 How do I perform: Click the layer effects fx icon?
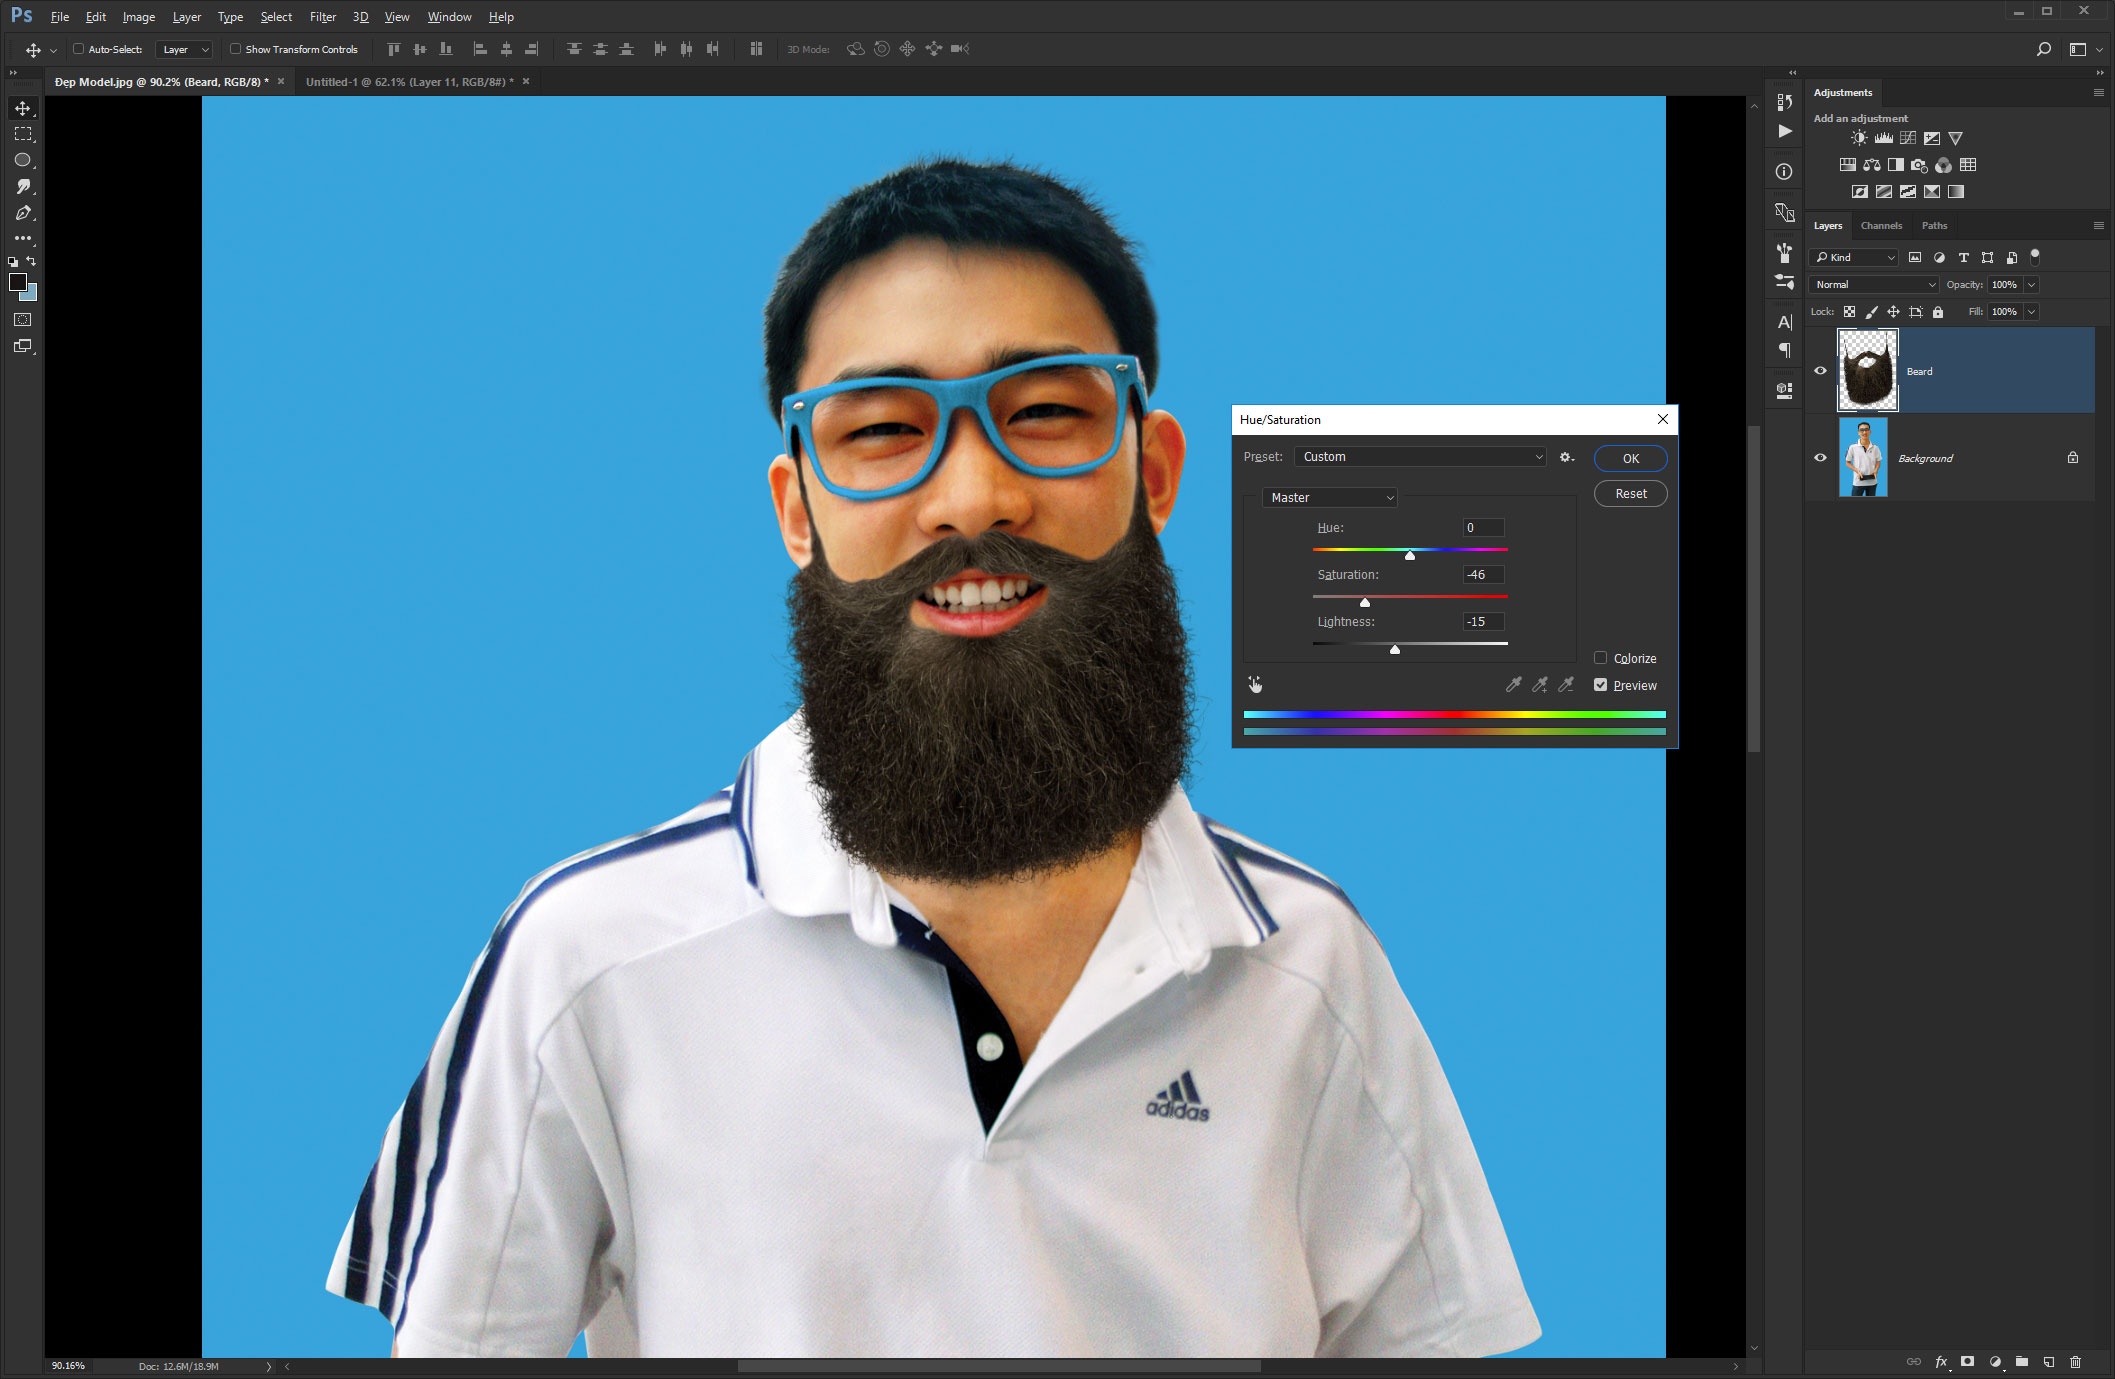point(1941,1362)
